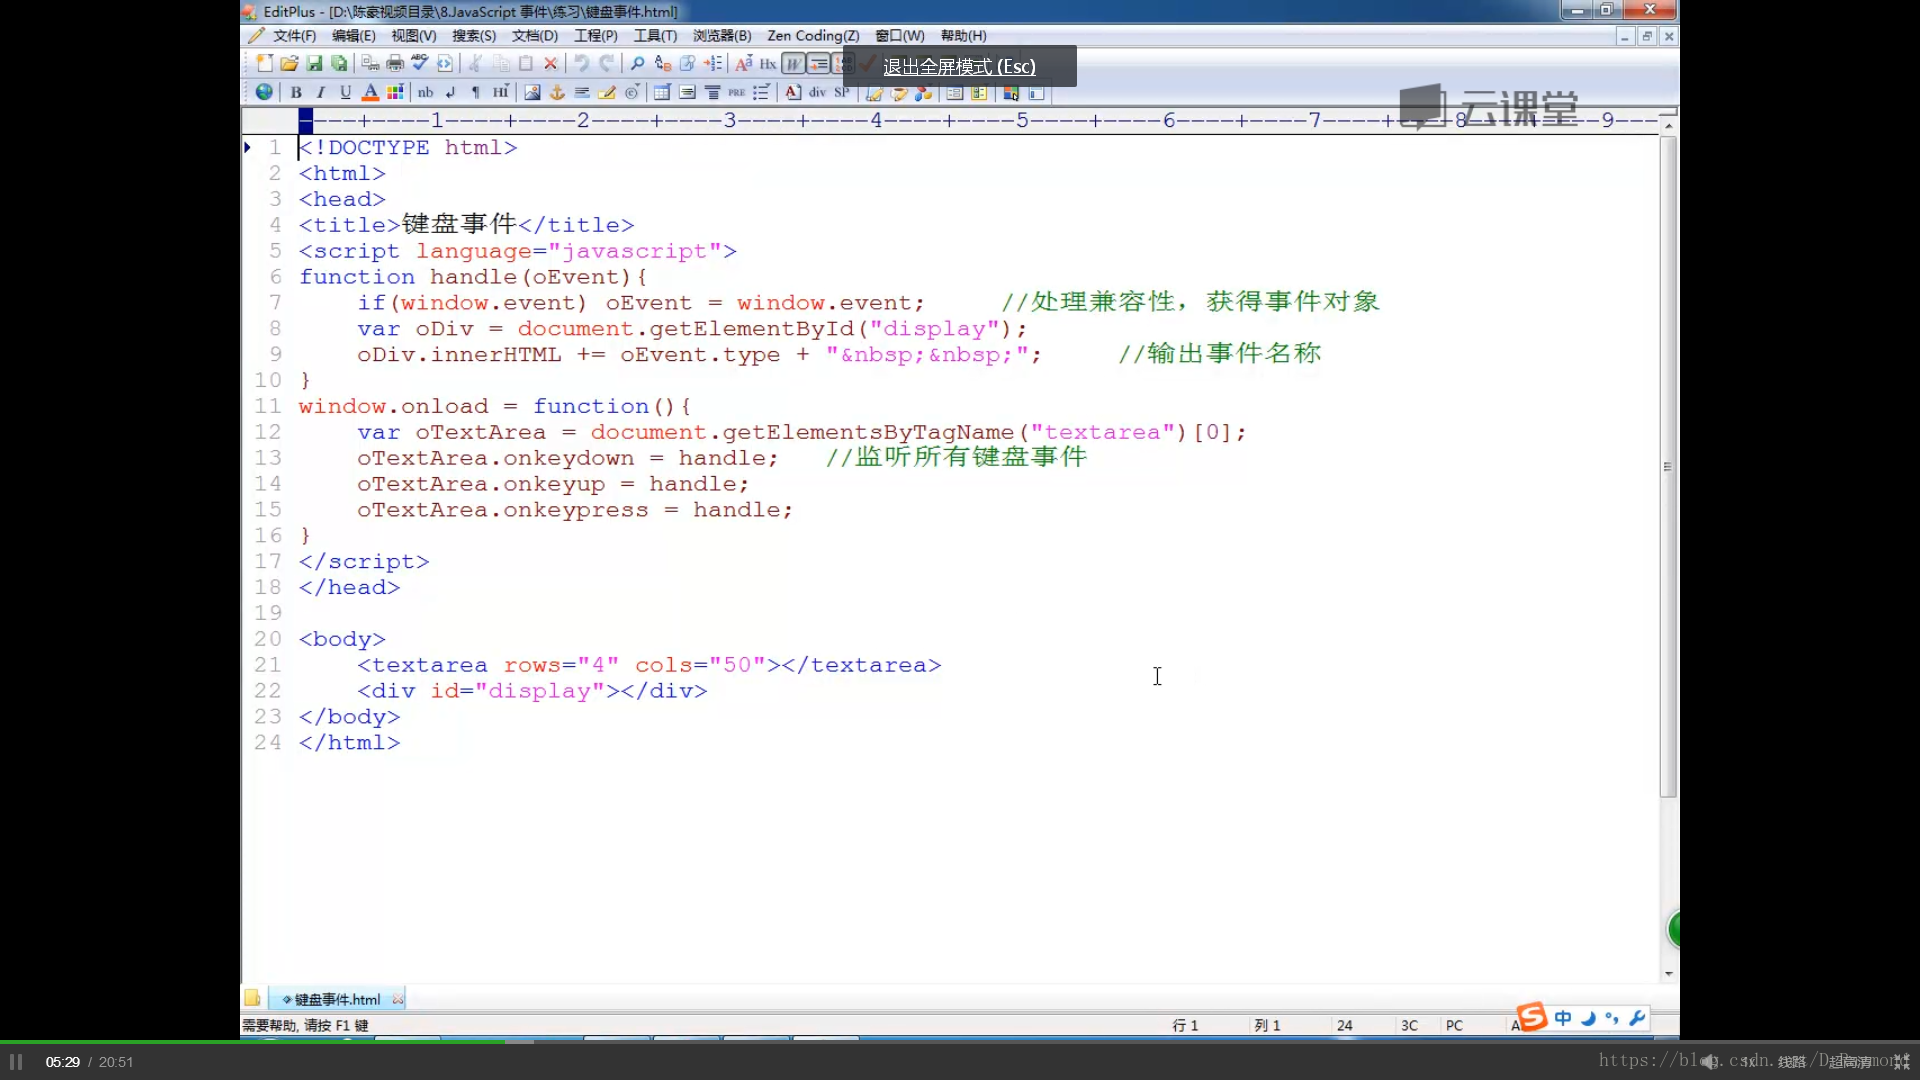
Task: Click the Undo arrow icon
Action: [x=581, y=63]
